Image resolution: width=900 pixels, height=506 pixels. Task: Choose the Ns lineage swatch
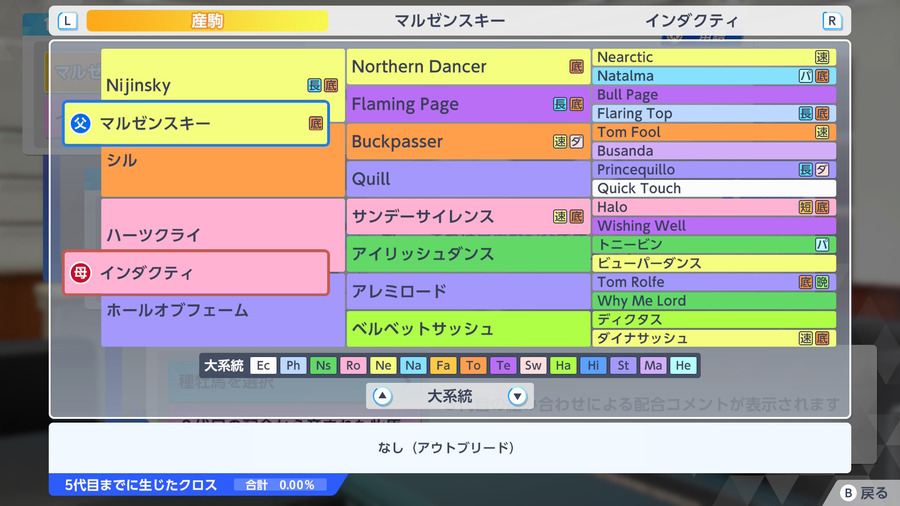coord(323,365)
